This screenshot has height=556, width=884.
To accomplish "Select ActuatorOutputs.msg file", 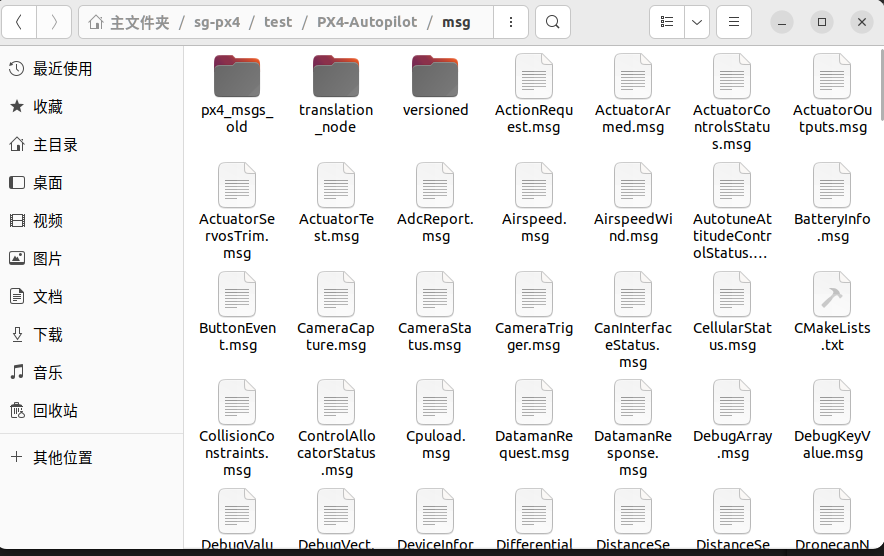I will tap(832, 94).
